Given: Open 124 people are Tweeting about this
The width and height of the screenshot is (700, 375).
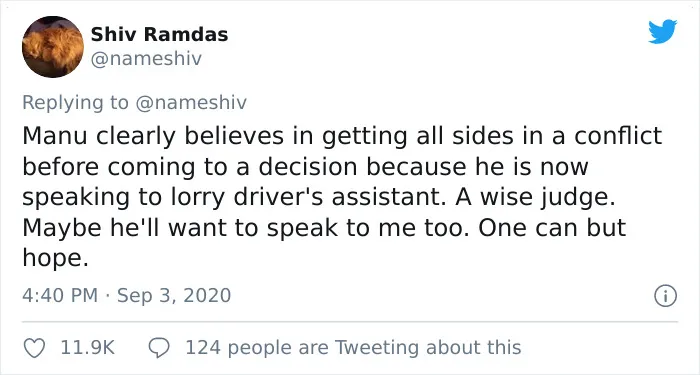Looking at the screenshot, I should tap(353, 348).
